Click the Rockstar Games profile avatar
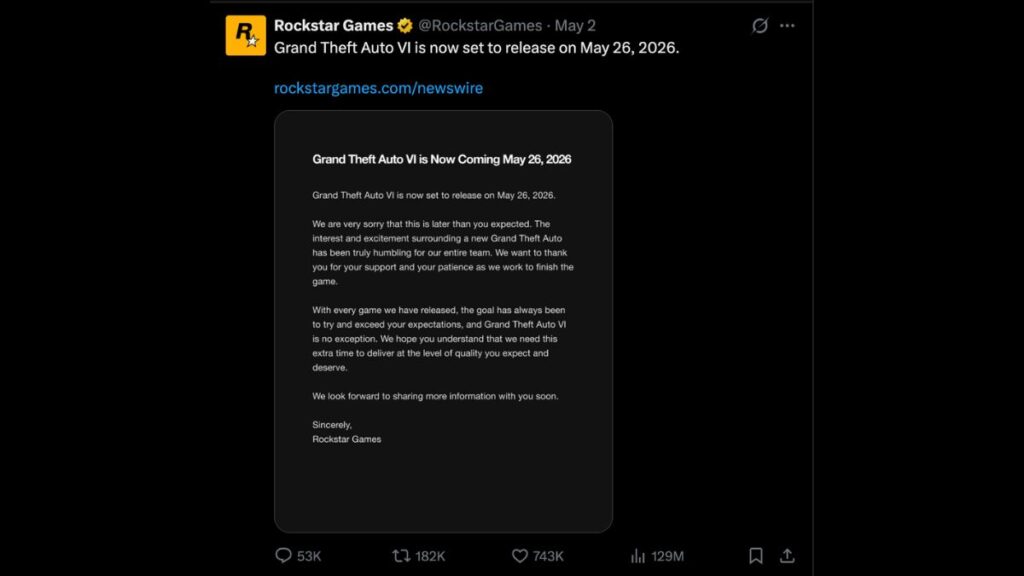This screenshot has width=1024, height=576. [x=245, y=35]
